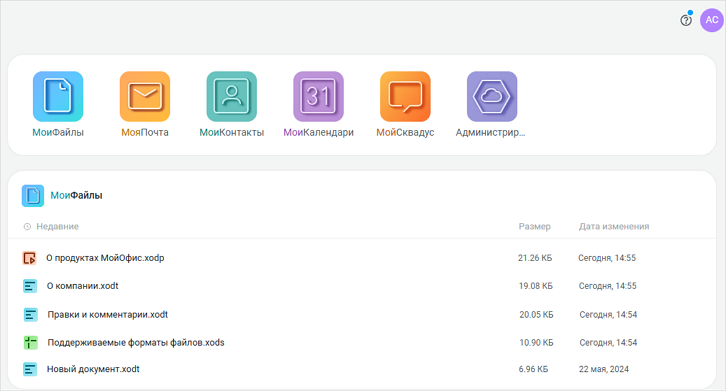
Task: Open file Новый документ.xodt
Action: pos(93,369)
